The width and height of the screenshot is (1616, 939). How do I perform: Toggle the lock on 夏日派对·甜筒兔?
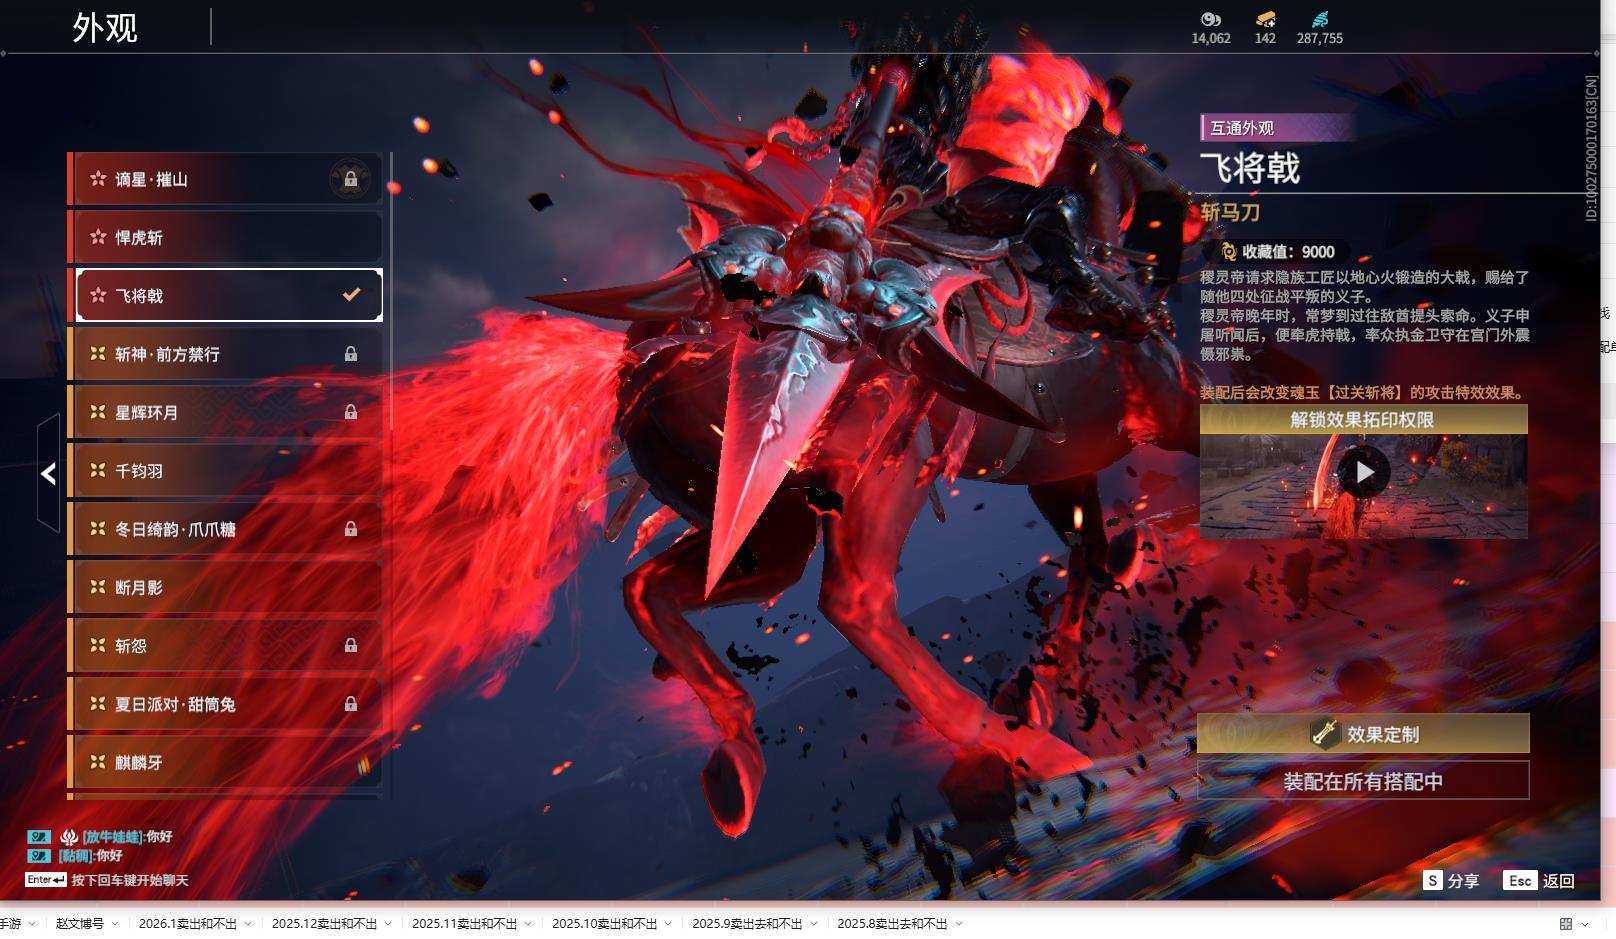tap(352, 704)
